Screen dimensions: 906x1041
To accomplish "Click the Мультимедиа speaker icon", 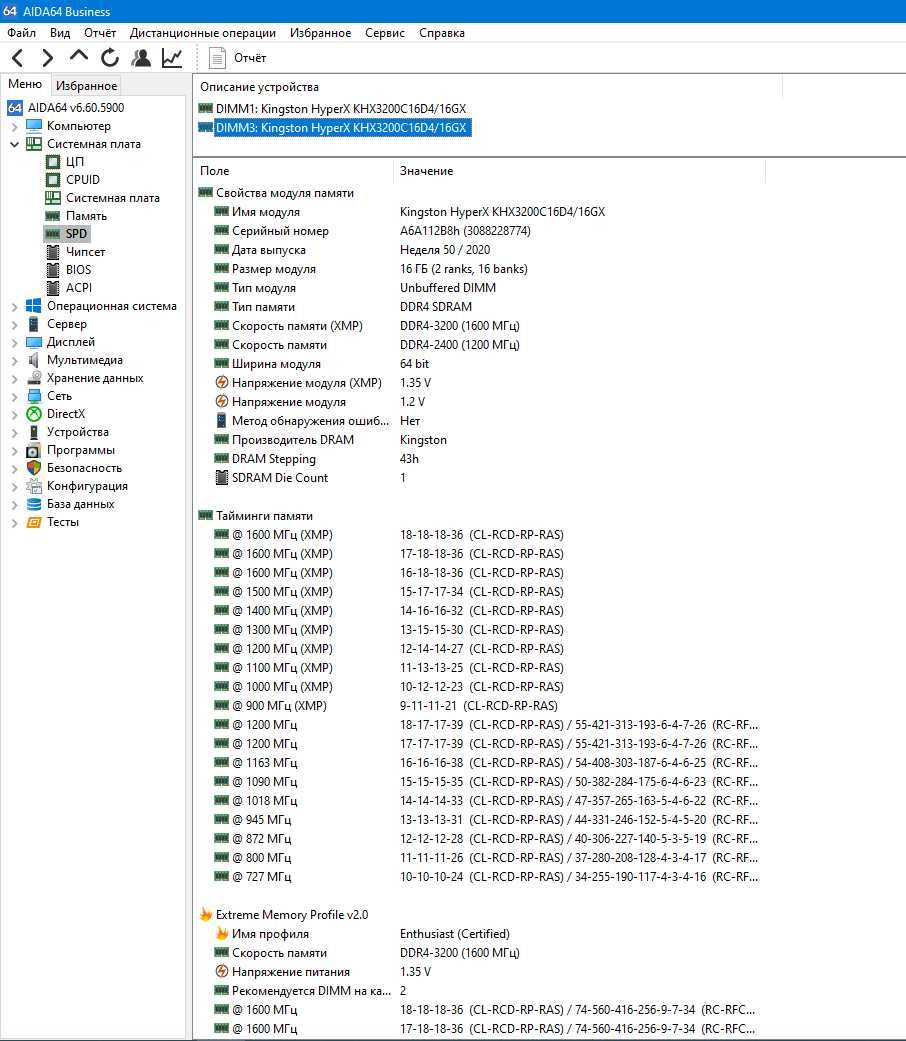I will (x=34, y=360).
